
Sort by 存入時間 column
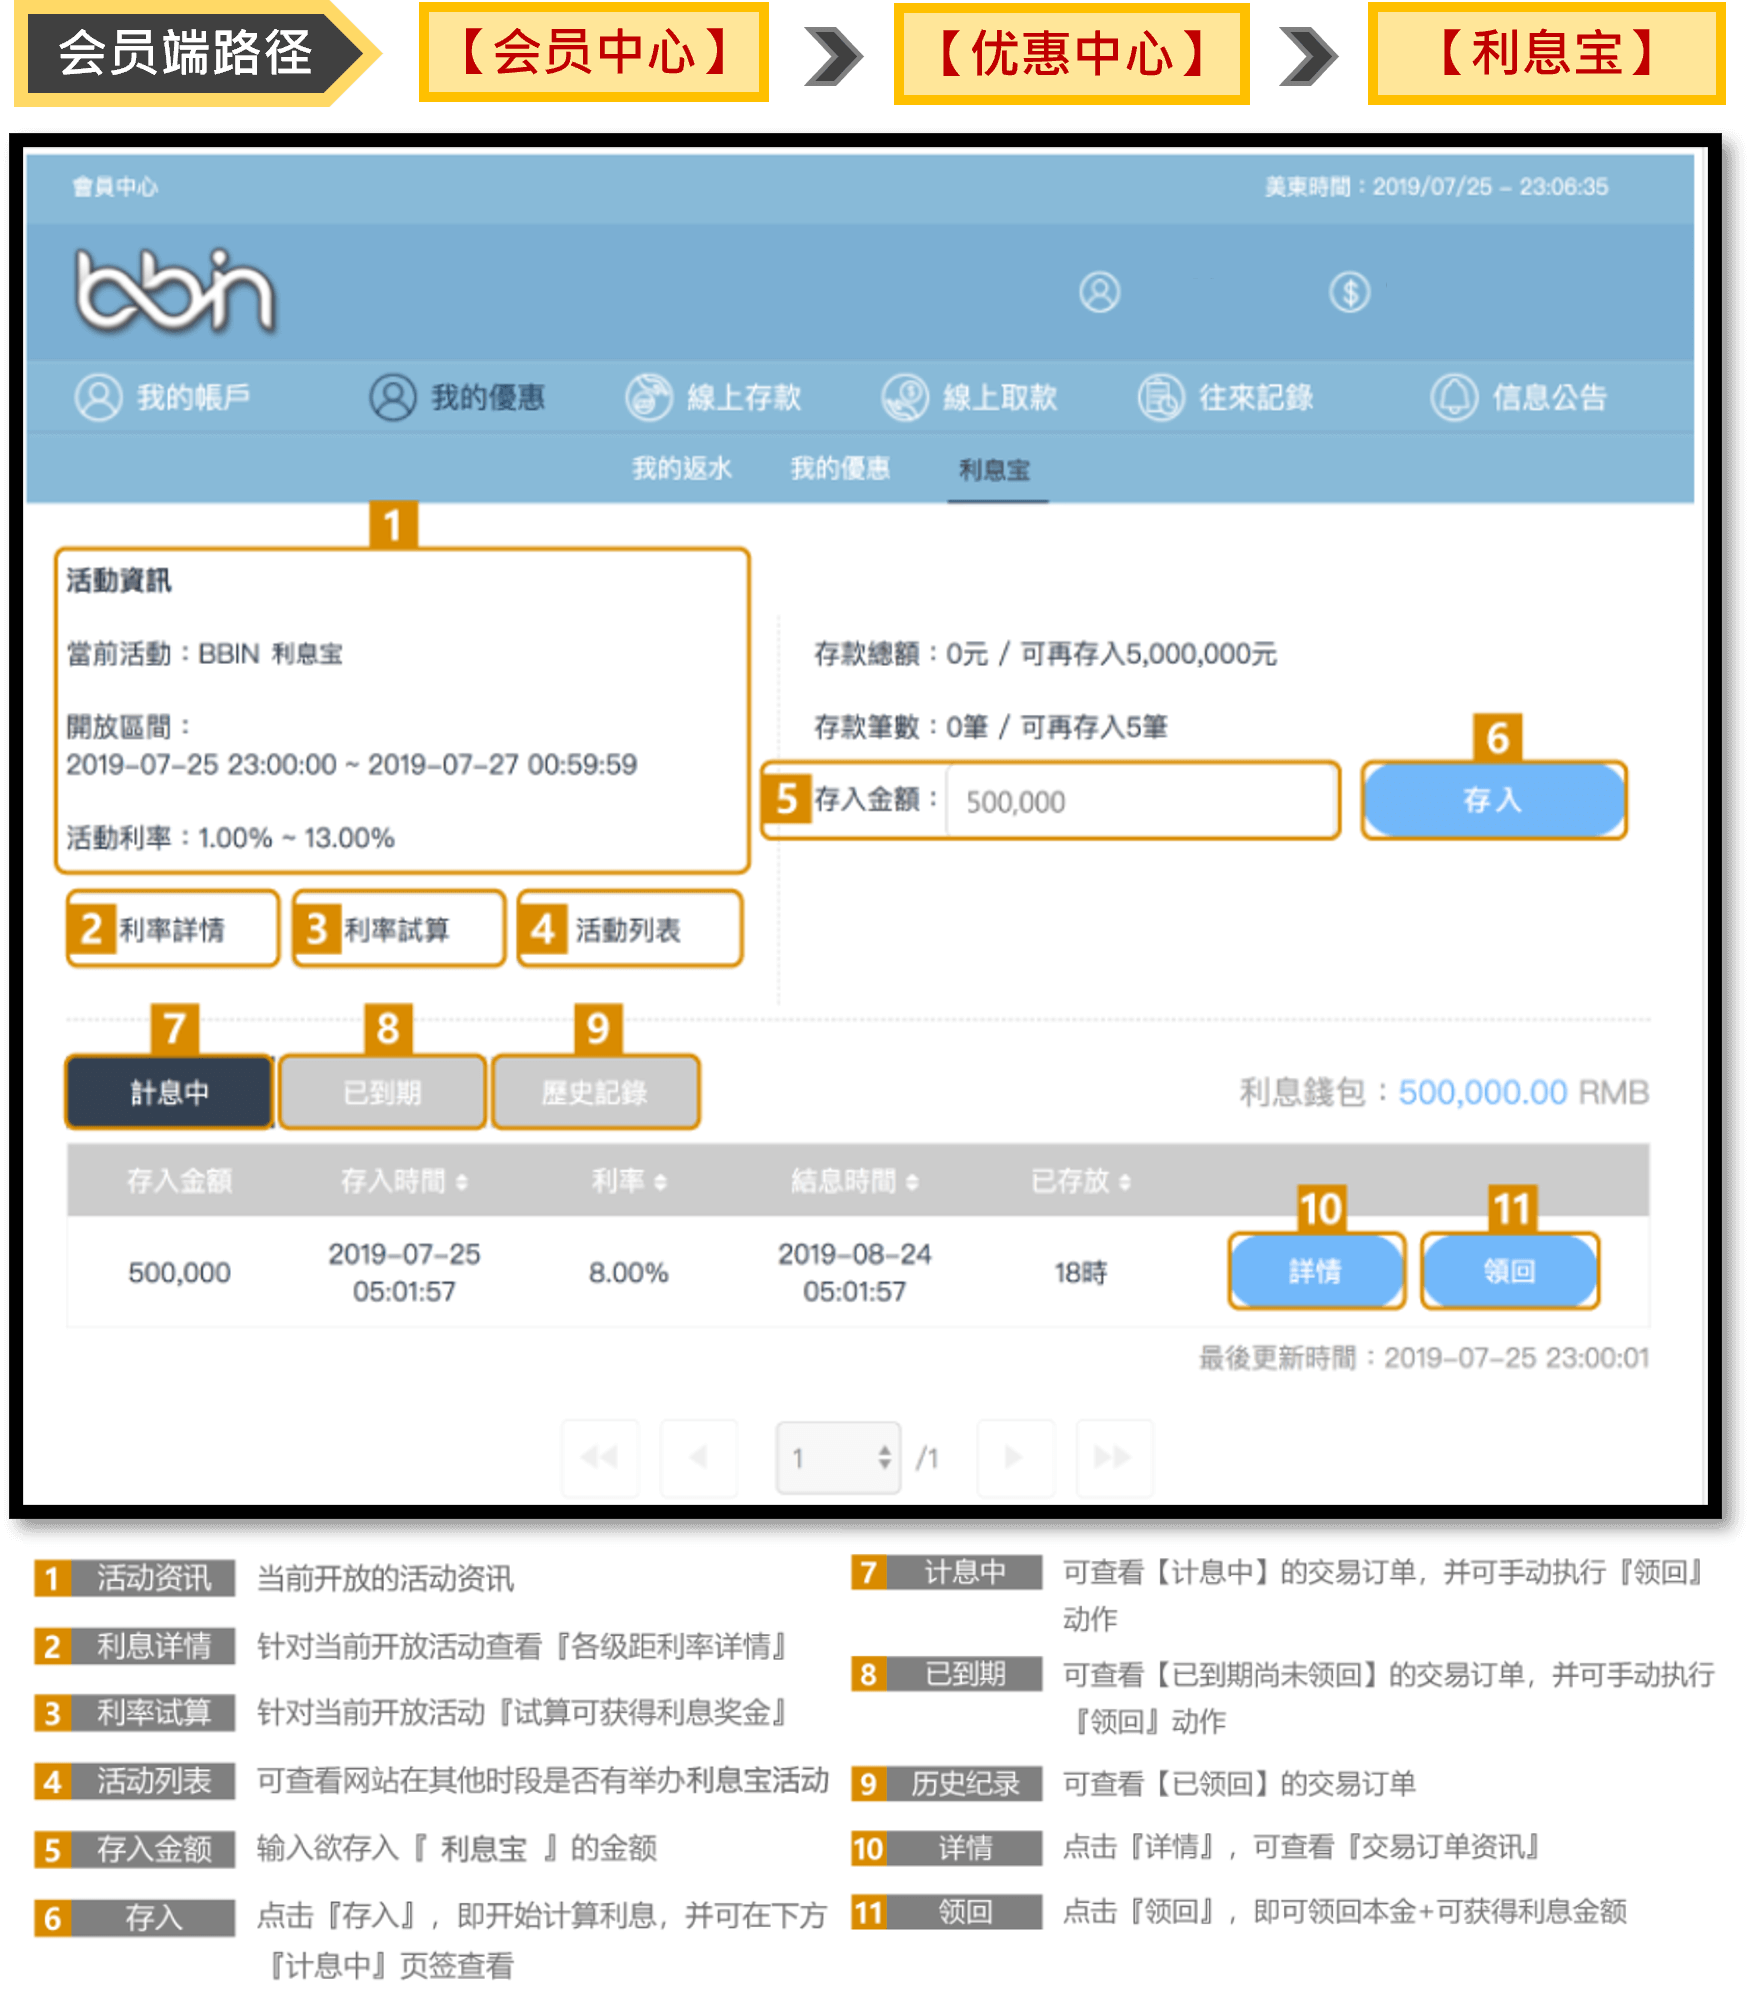click(x=404, y=1181)
